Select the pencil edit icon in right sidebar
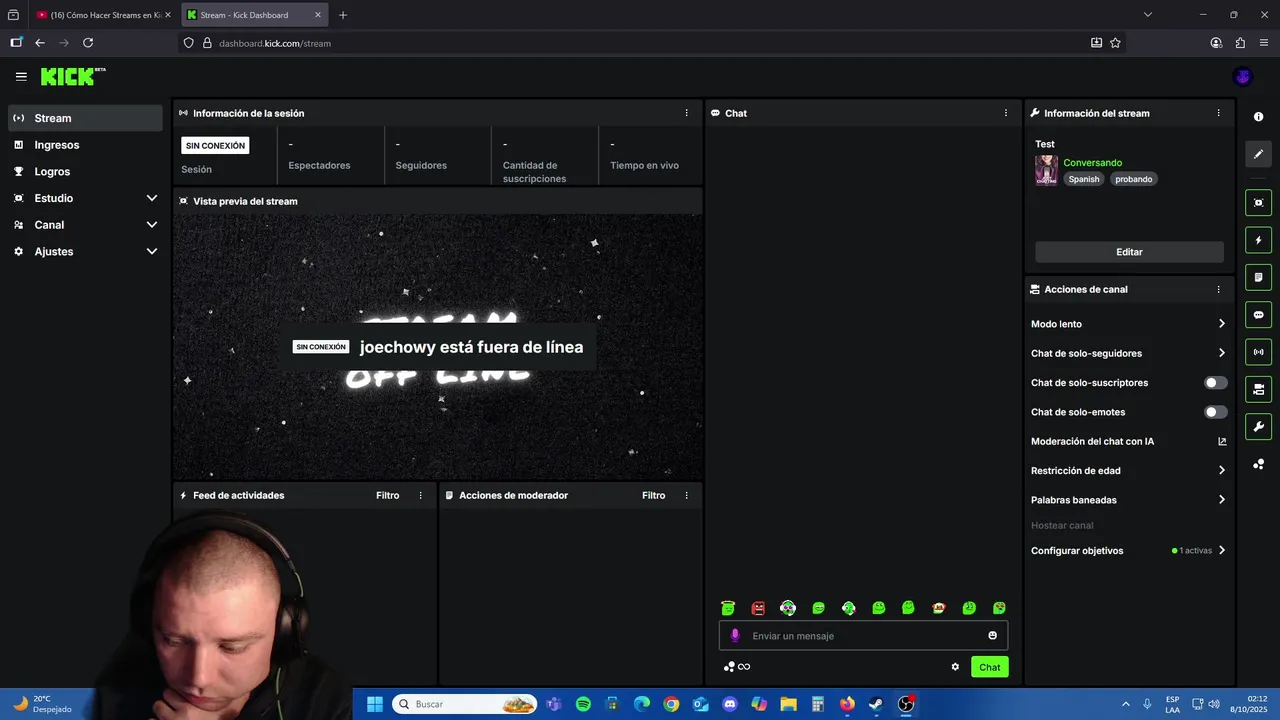This screenshot has height=720, width=1280. coord(1258,154)
